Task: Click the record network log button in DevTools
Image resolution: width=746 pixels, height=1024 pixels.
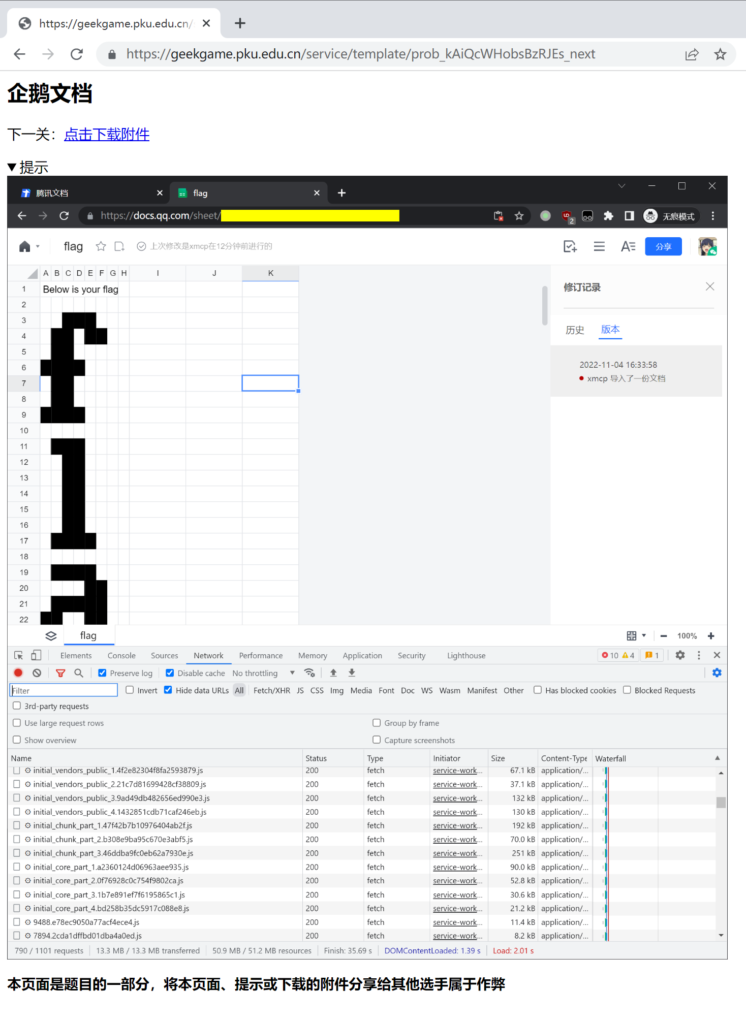Action: click(x=18, y=673)
